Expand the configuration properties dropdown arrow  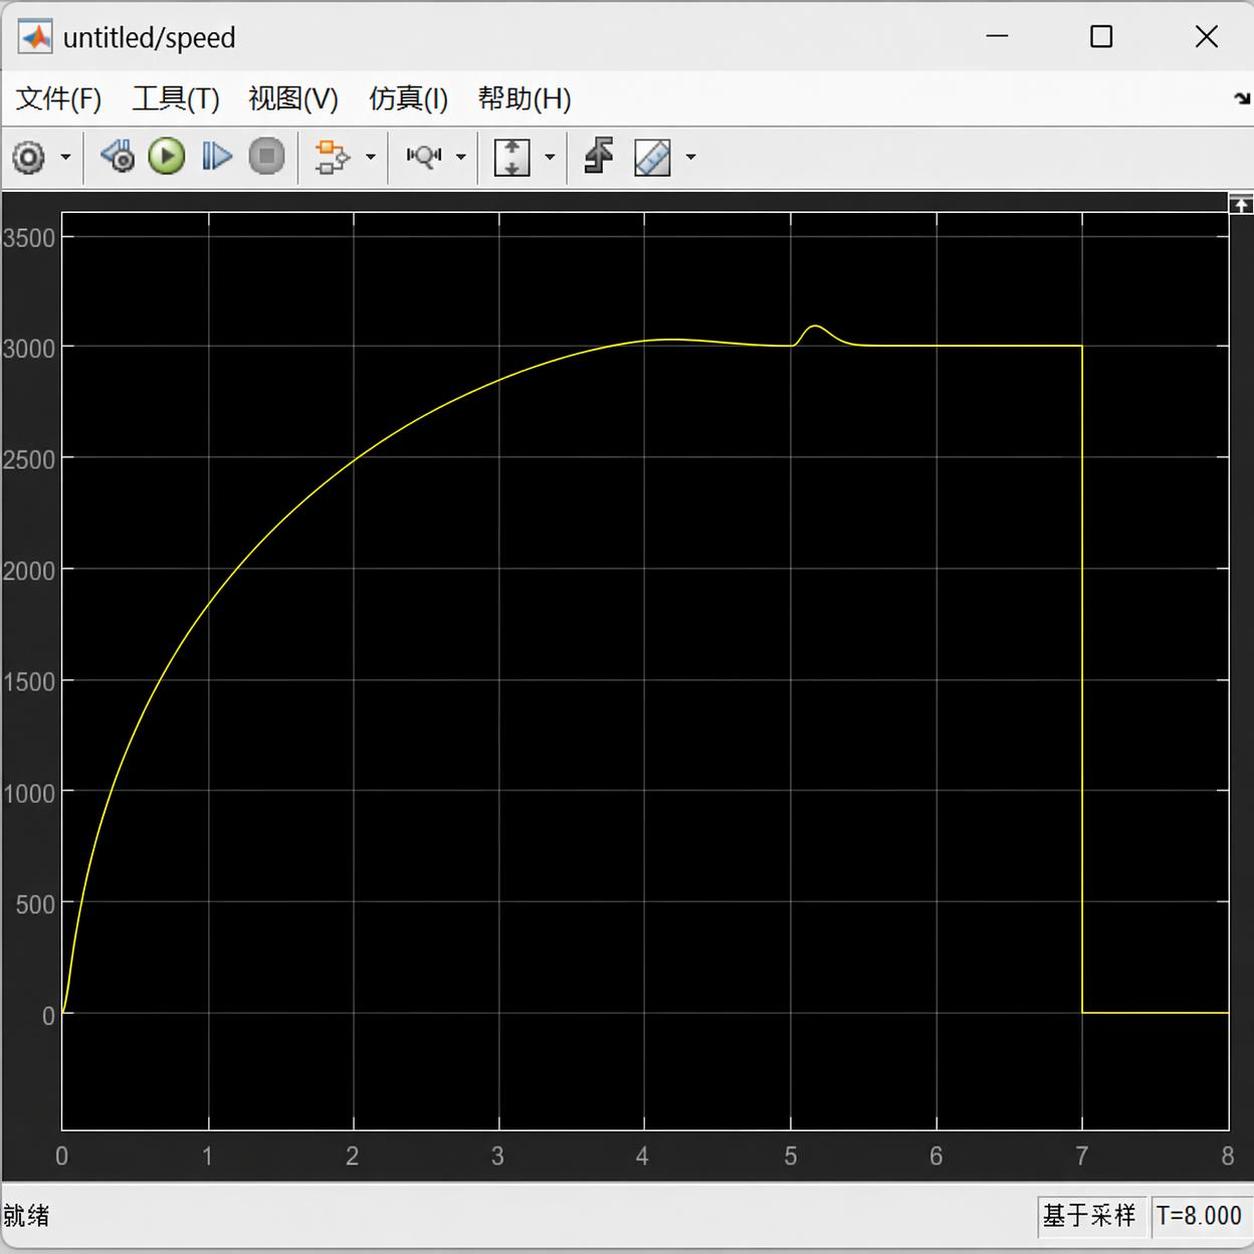[x=66, y=157]
